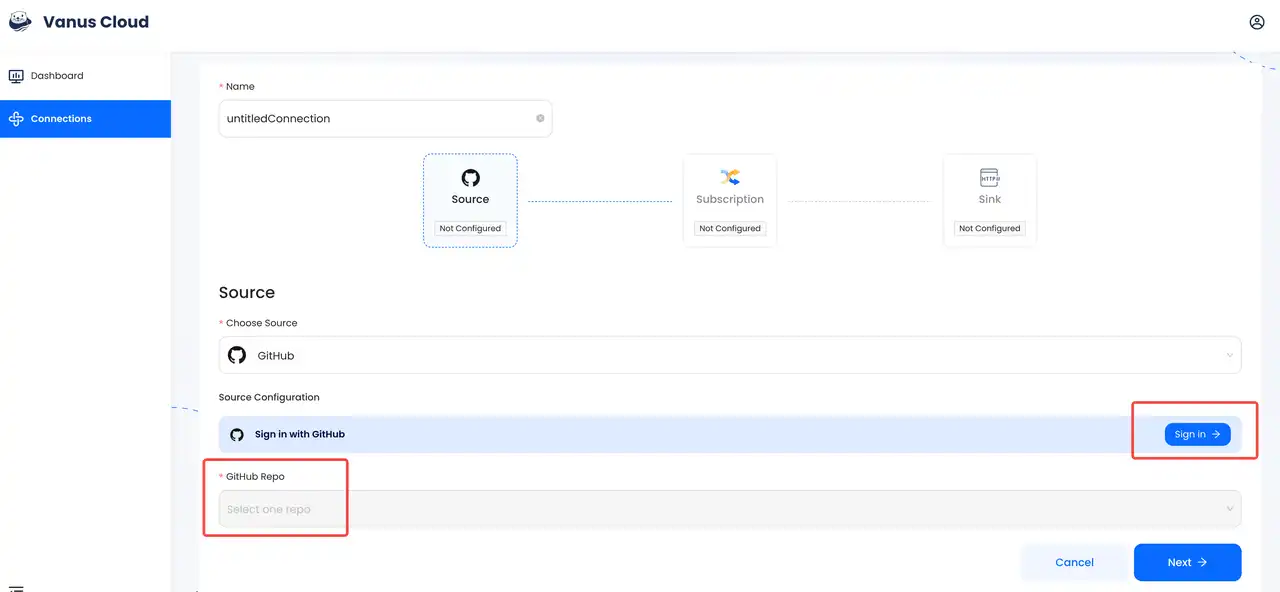Click the GitHub logo in Choose Source field
Viewport: 1280px width, 592px height.
[x=237, y=355]
